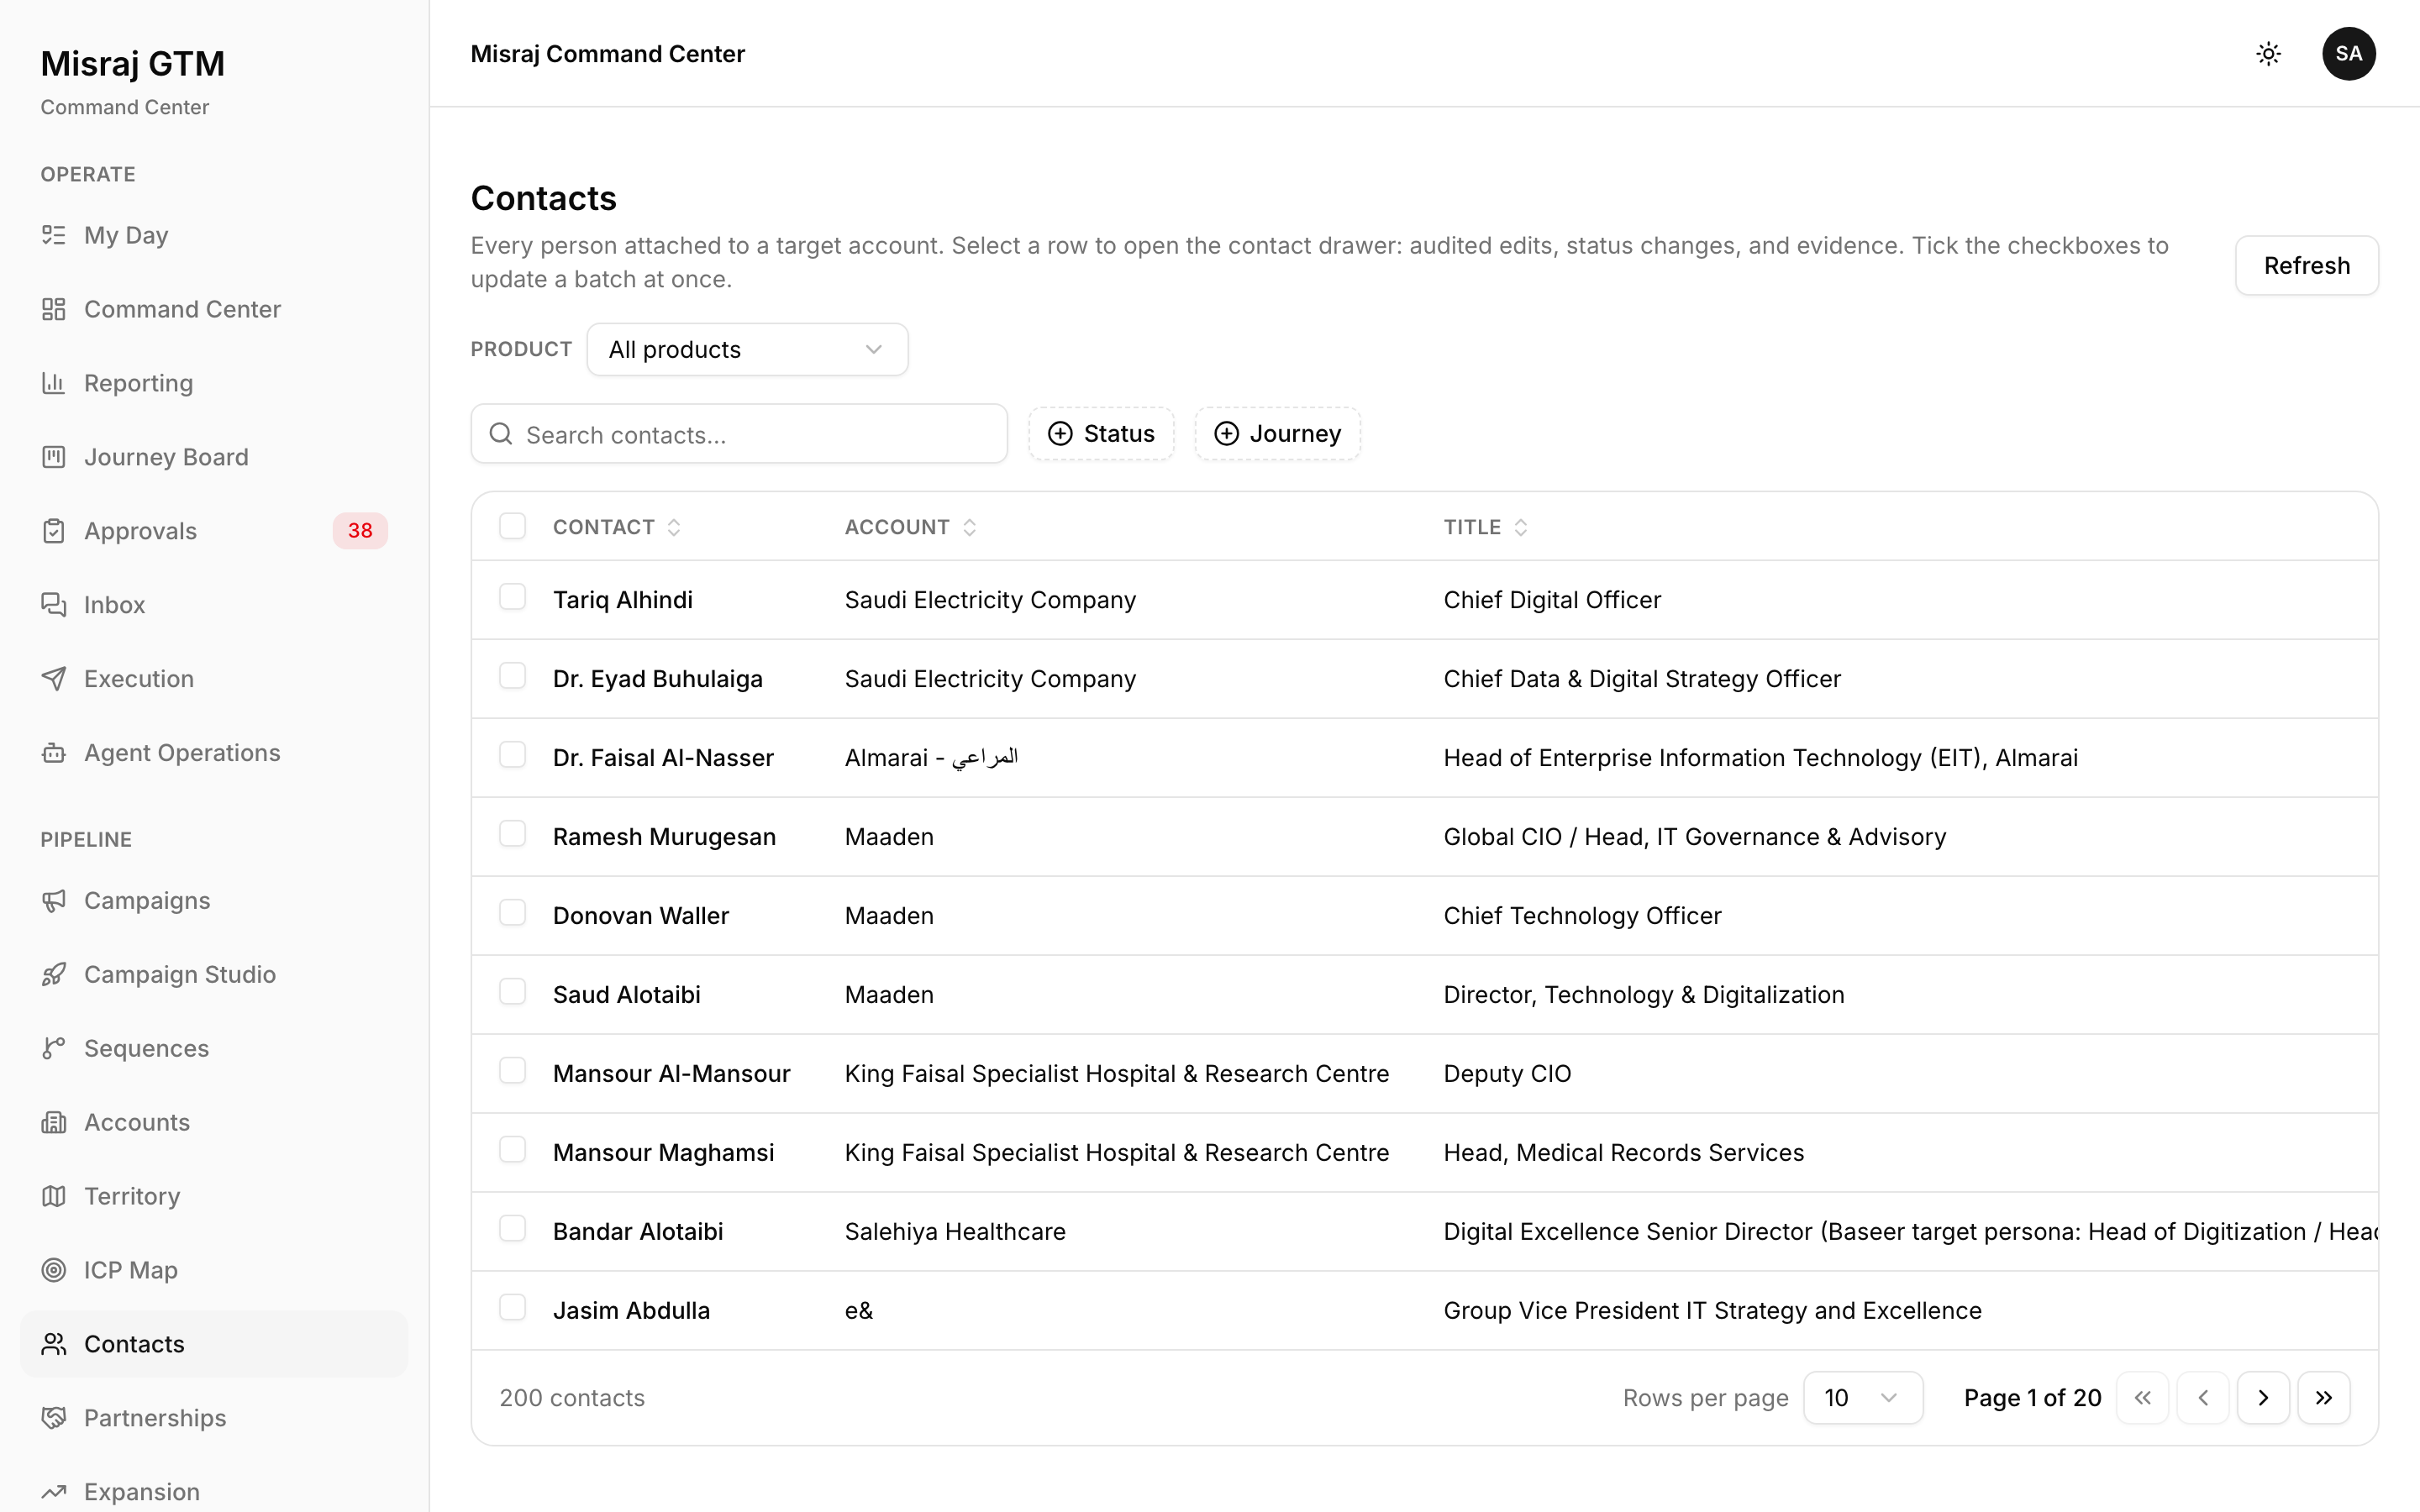Viewport: 2420px width, 1512px height.
Task: Click the Misraj GTM logo title
Action: click(x=132, y=64)
